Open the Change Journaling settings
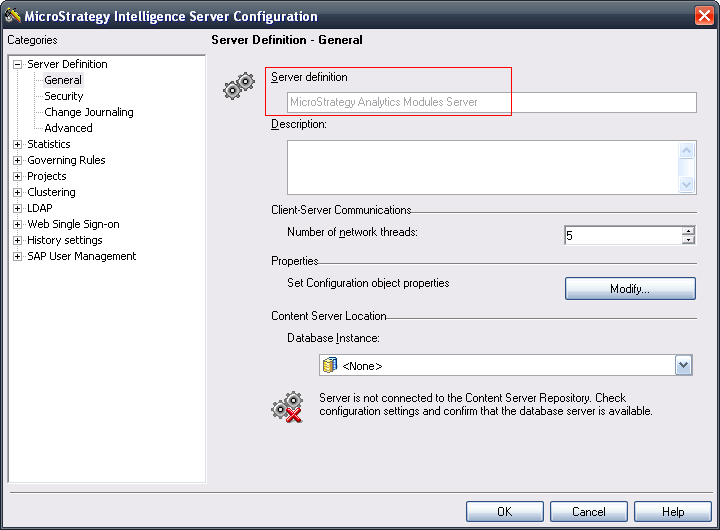 click(x=89, y=112)
